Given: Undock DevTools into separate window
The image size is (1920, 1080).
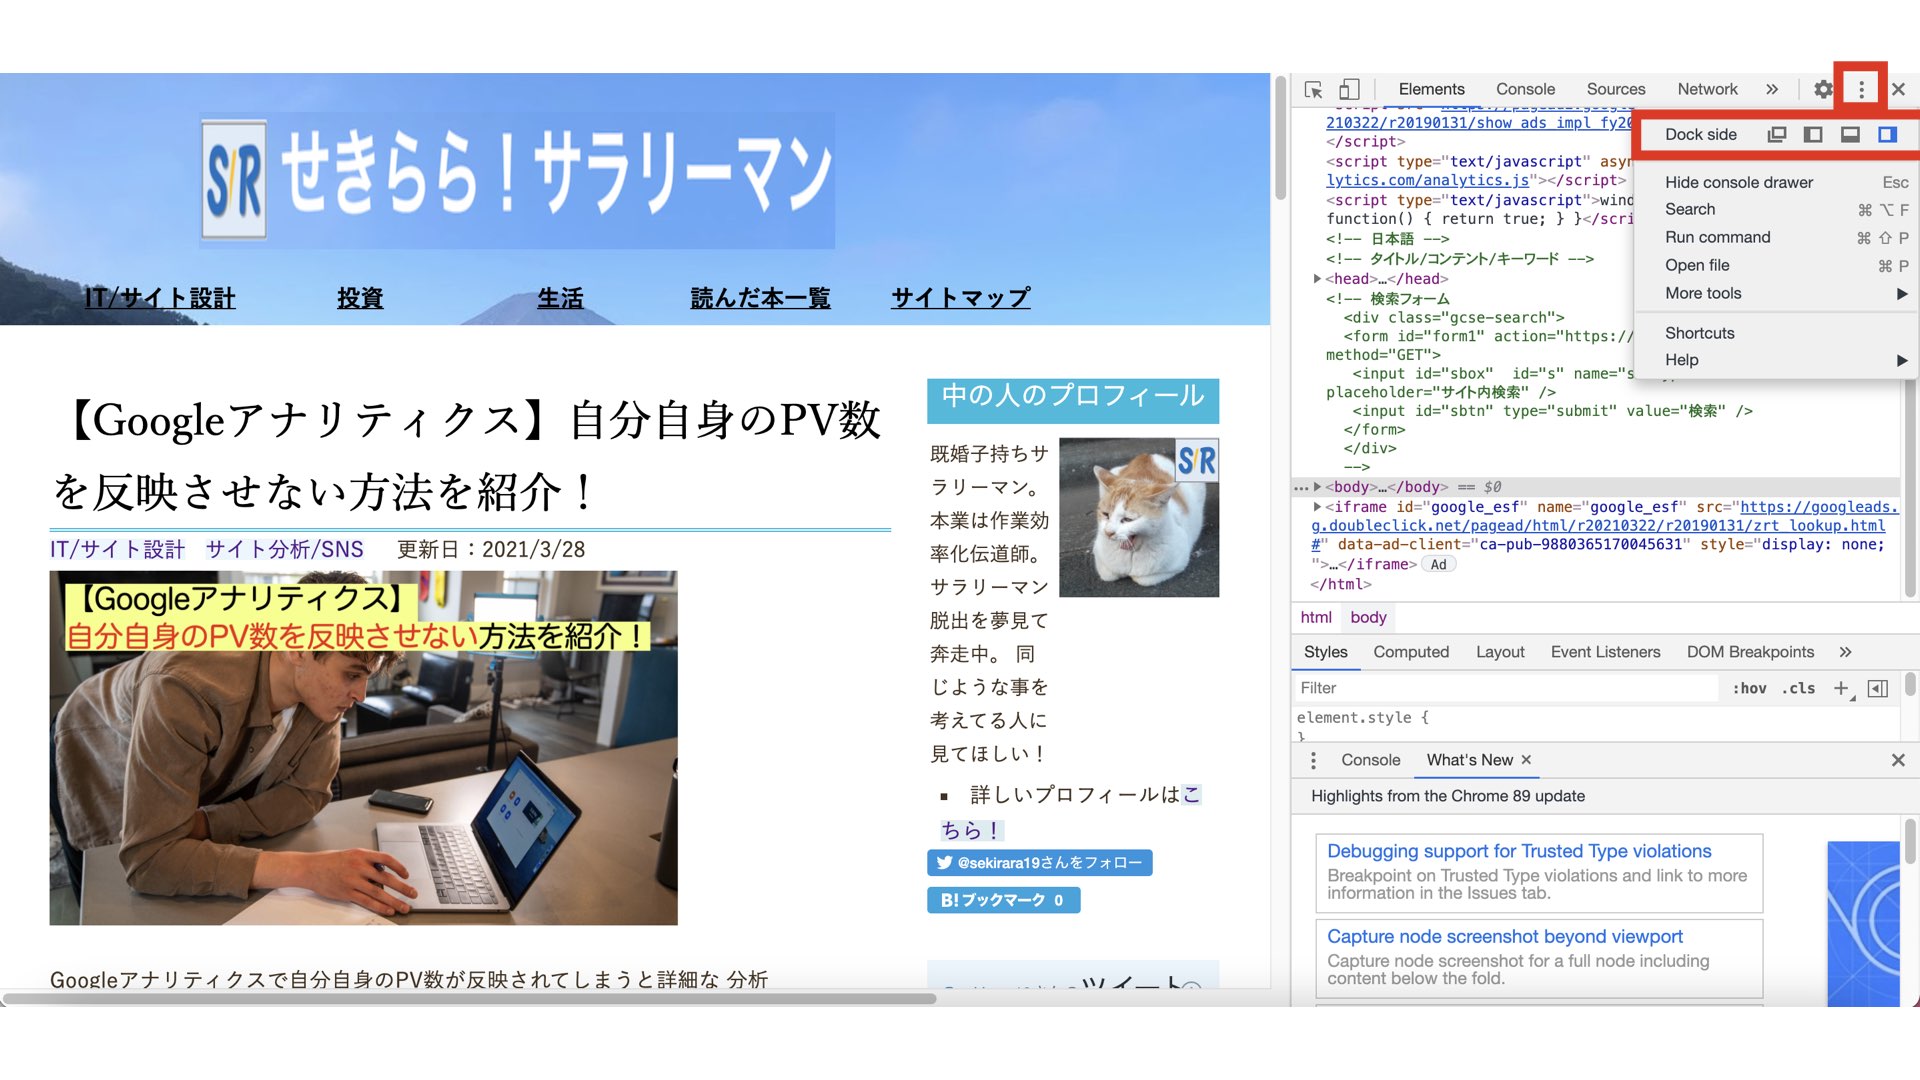Looking at the screenshot, I should point(1776,134).
